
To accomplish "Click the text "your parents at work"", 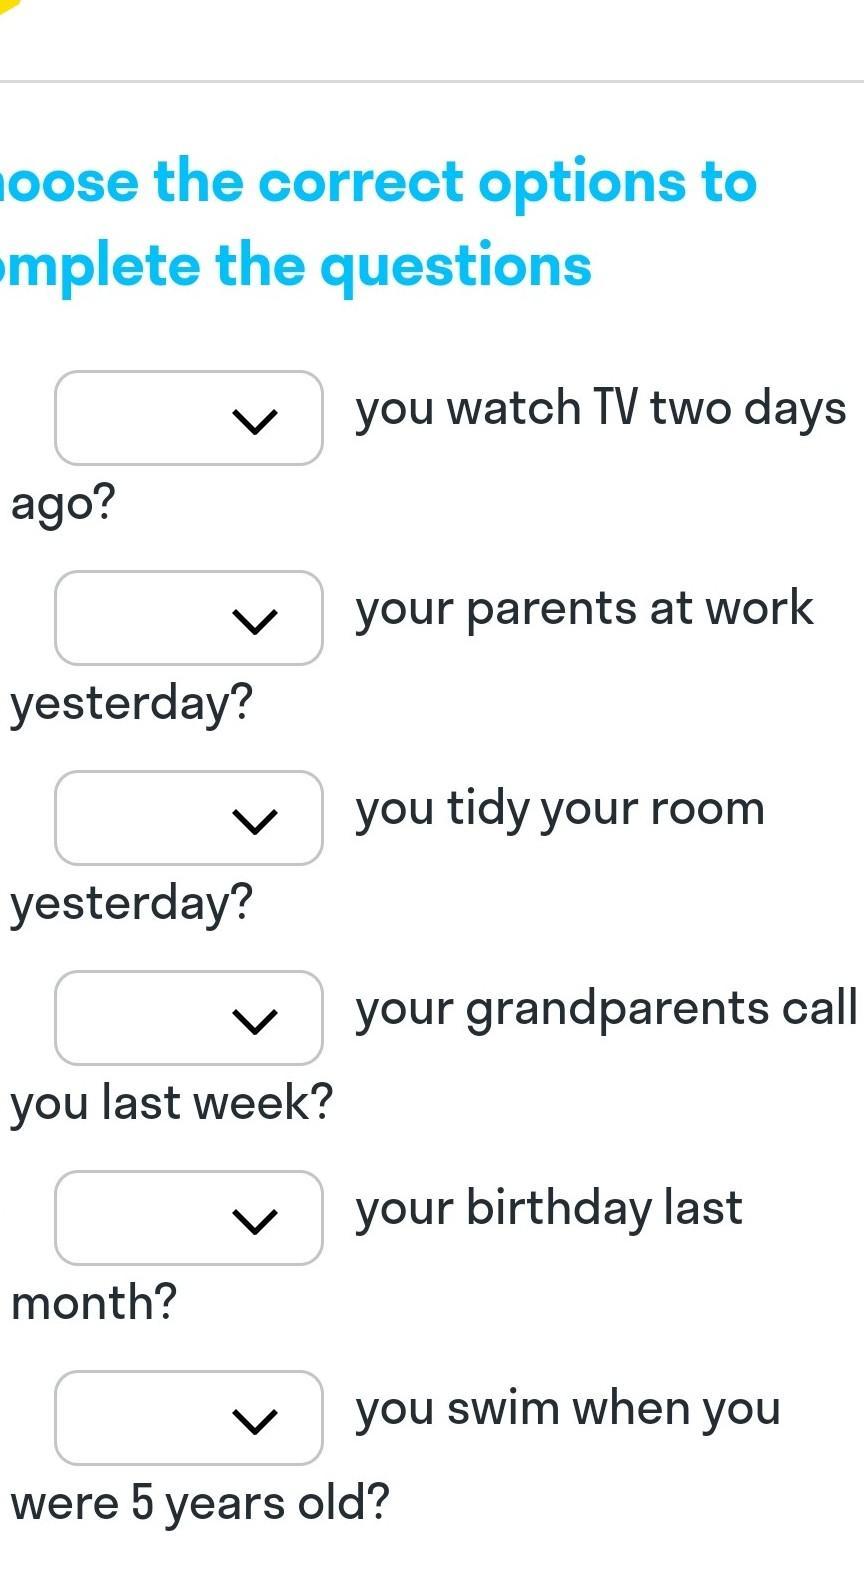I will coord(584,609).
